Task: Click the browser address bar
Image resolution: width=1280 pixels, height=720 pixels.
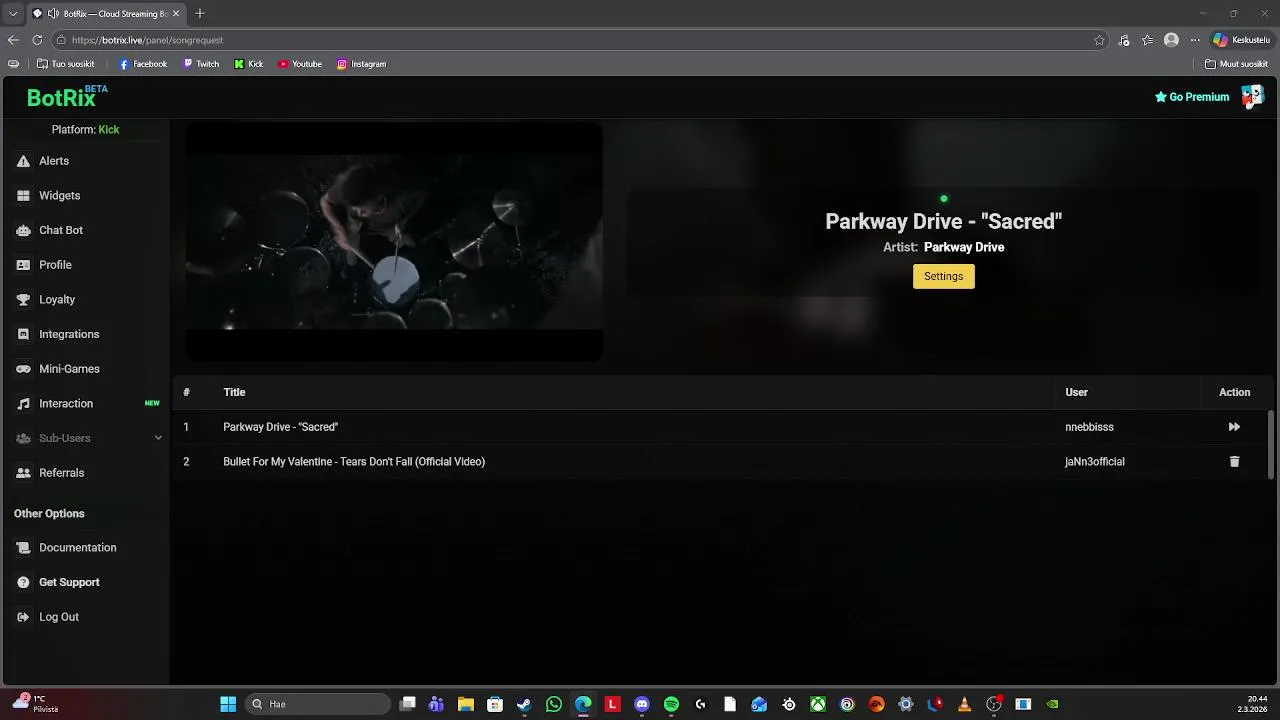Action: point(580,40)
